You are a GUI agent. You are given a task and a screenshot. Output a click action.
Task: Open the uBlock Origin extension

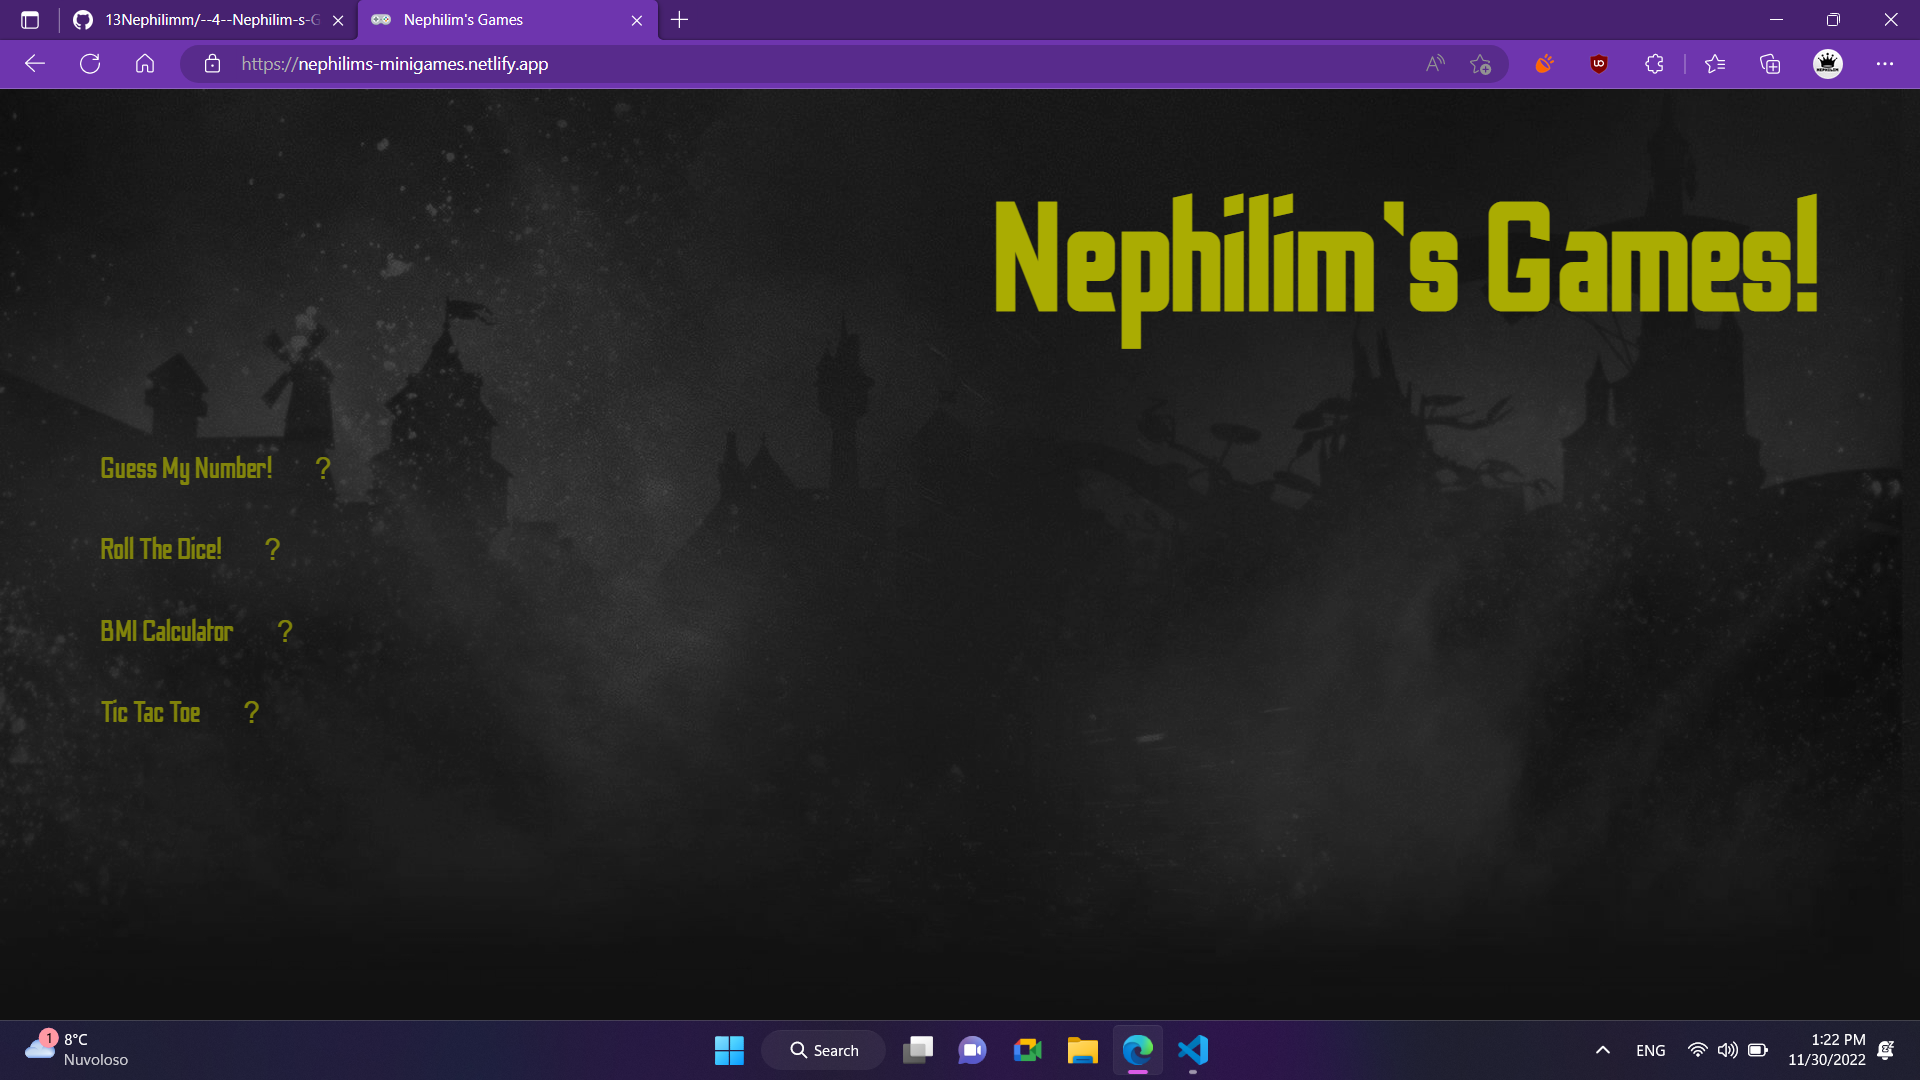(x=1597, y=63)
